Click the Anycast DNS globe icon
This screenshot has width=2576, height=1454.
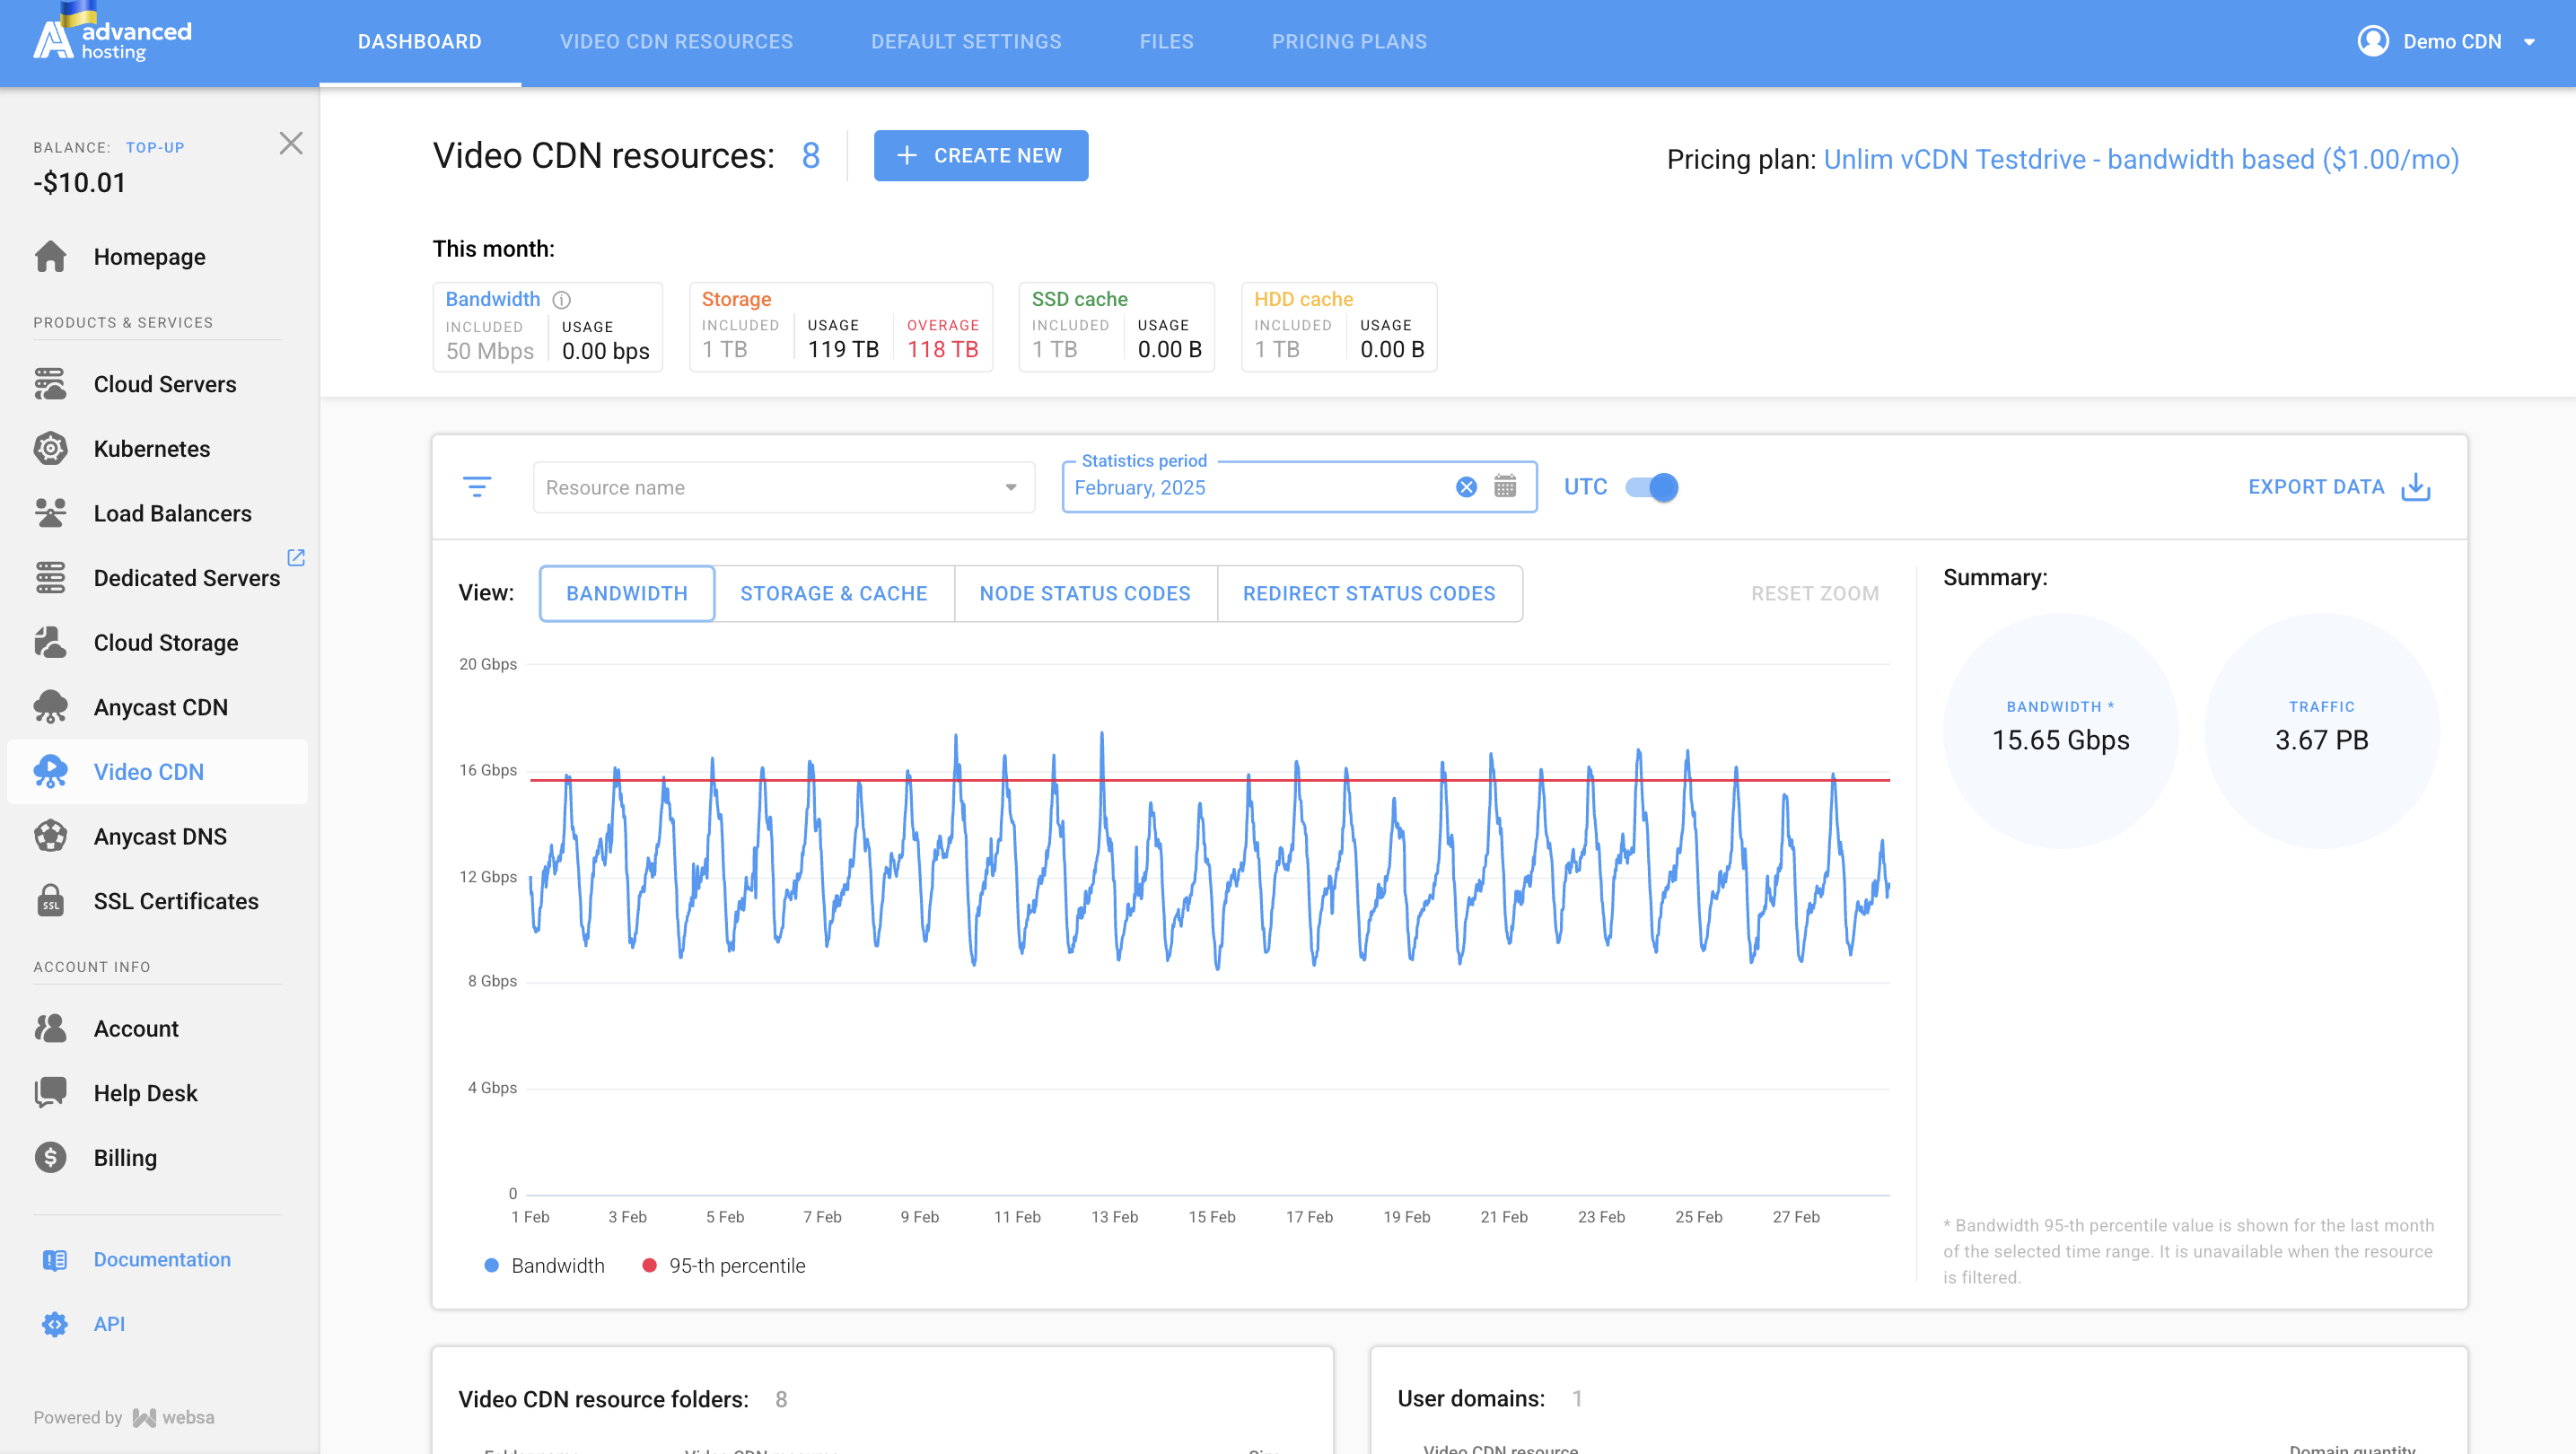pos(50,836)
